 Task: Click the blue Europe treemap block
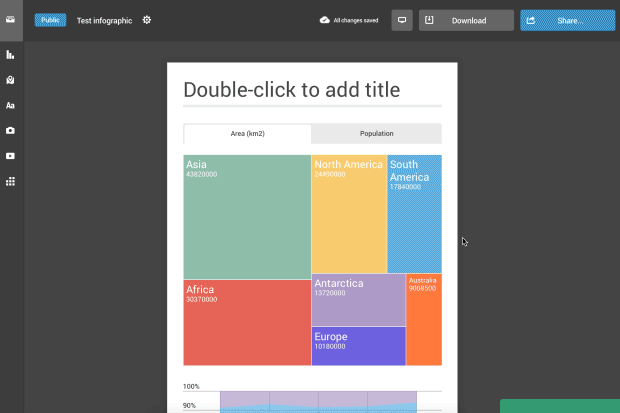[358, 346]
